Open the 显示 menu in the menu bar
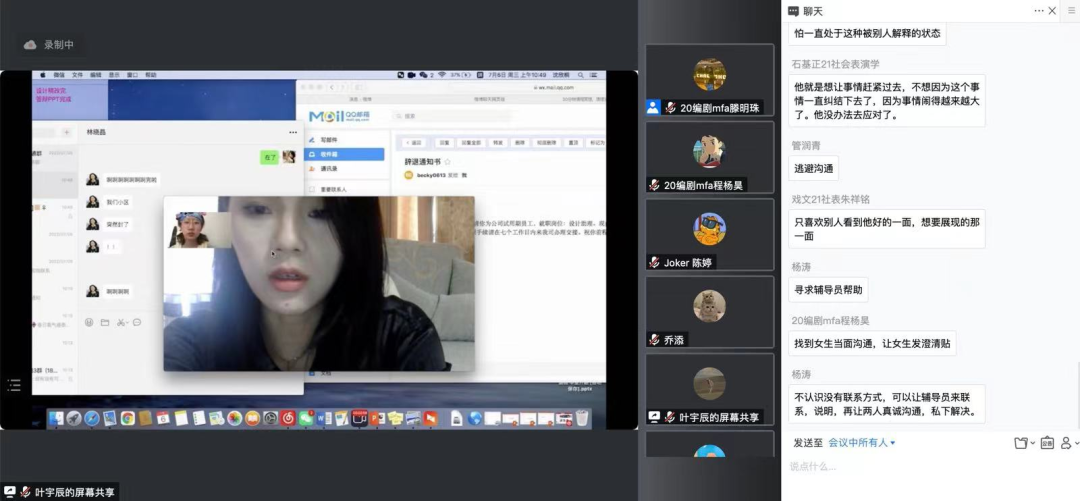 click(x=114, y=74)
